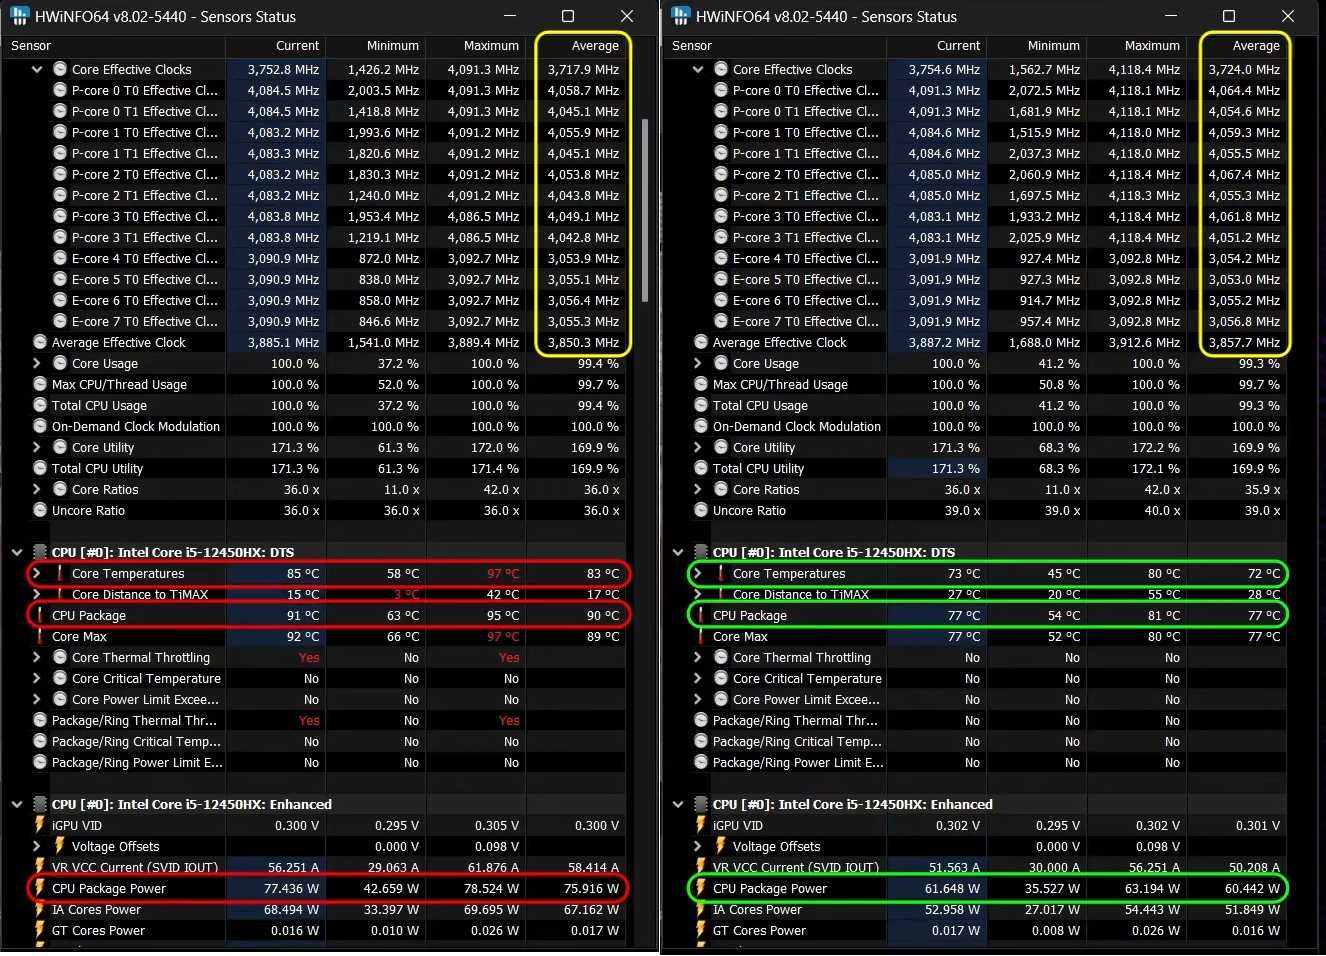This screenshot has height=956, width=1326.
Task: Close the right HWiNFO64 window
Action: coord(1288,16)
